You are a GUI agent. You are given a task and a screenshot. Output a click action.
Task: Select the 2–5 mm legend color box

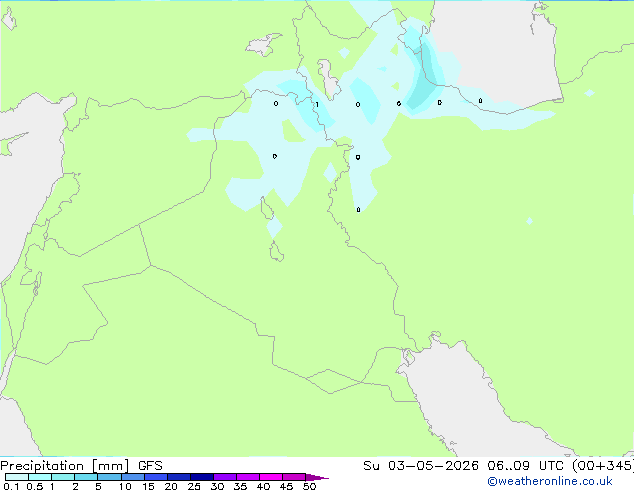86,477
